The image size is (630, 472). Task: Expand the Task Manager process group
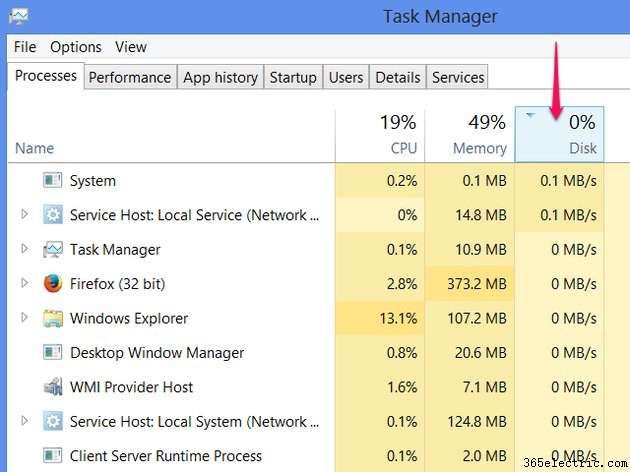[x=25, y=249]
